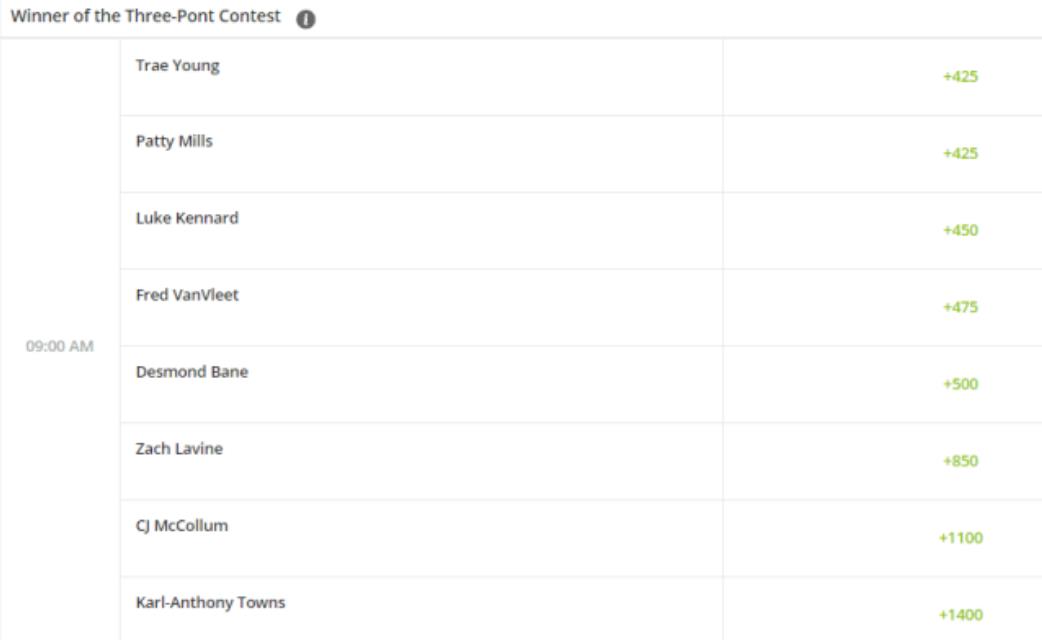Pick CJ McCollum +1100 odds
1042x640 pixels.
click(960, 538)
